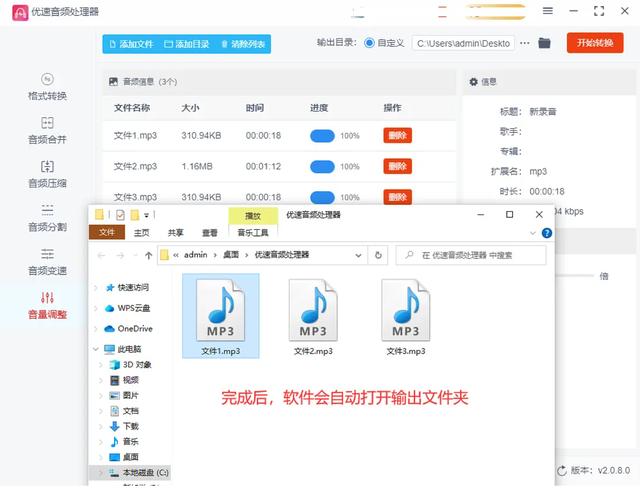Click admin in the address breadcrumb
Image resolution: width=640 pixels, height=489 pixels.
click(x=196, y=255)
